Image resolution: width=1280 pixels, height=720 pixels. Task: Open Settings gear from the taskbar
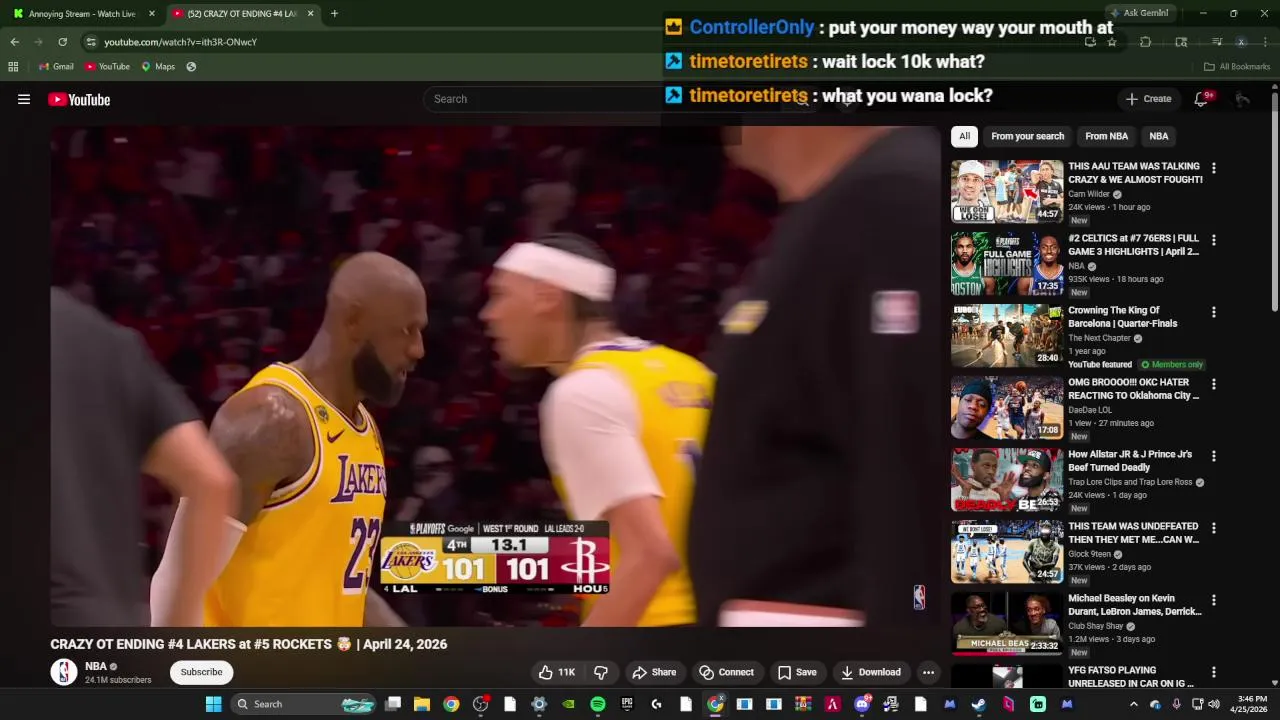click(539, 704)
